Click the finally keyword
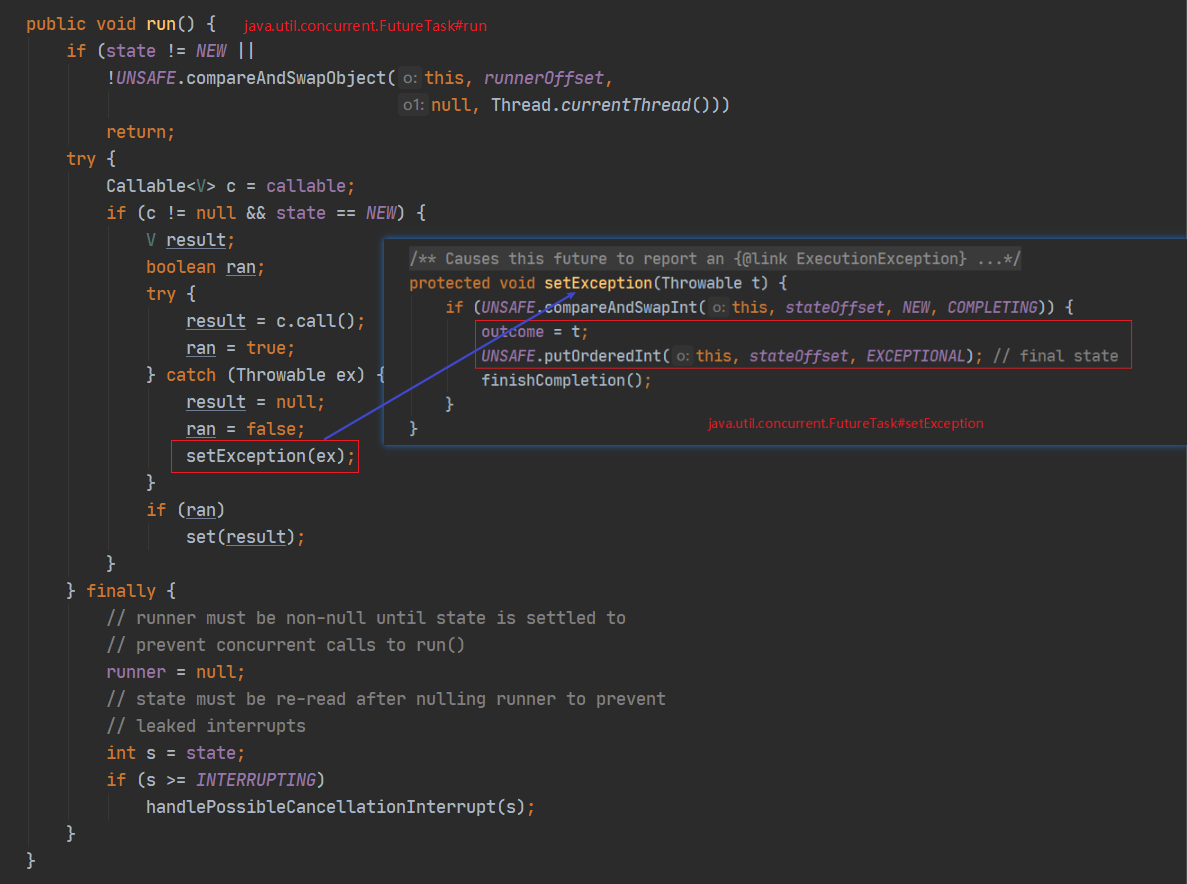Screen dimensions: 1187x884 coord(120,591)
